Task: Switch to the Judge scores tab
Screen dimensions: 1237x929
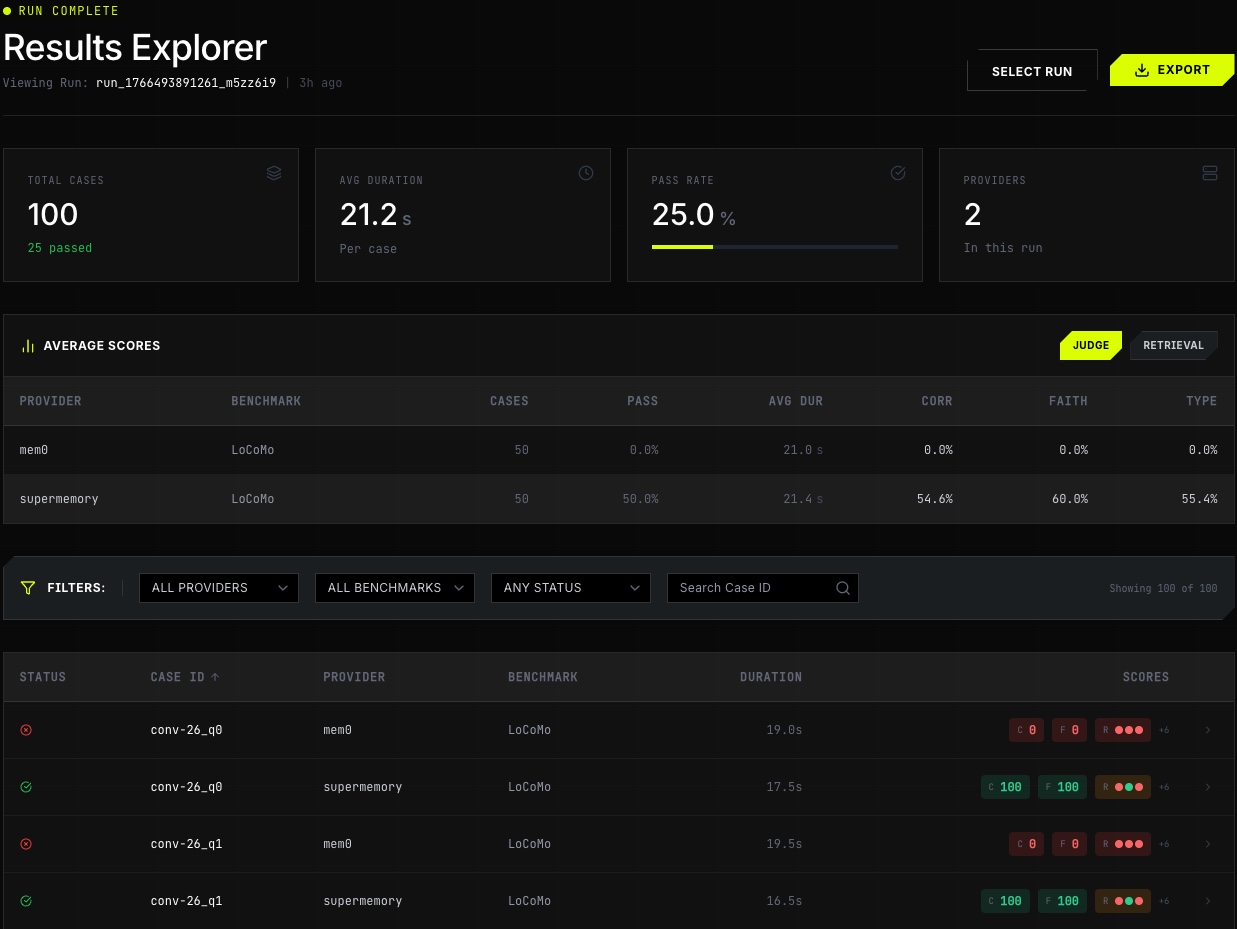Action: click(1091, 345)
